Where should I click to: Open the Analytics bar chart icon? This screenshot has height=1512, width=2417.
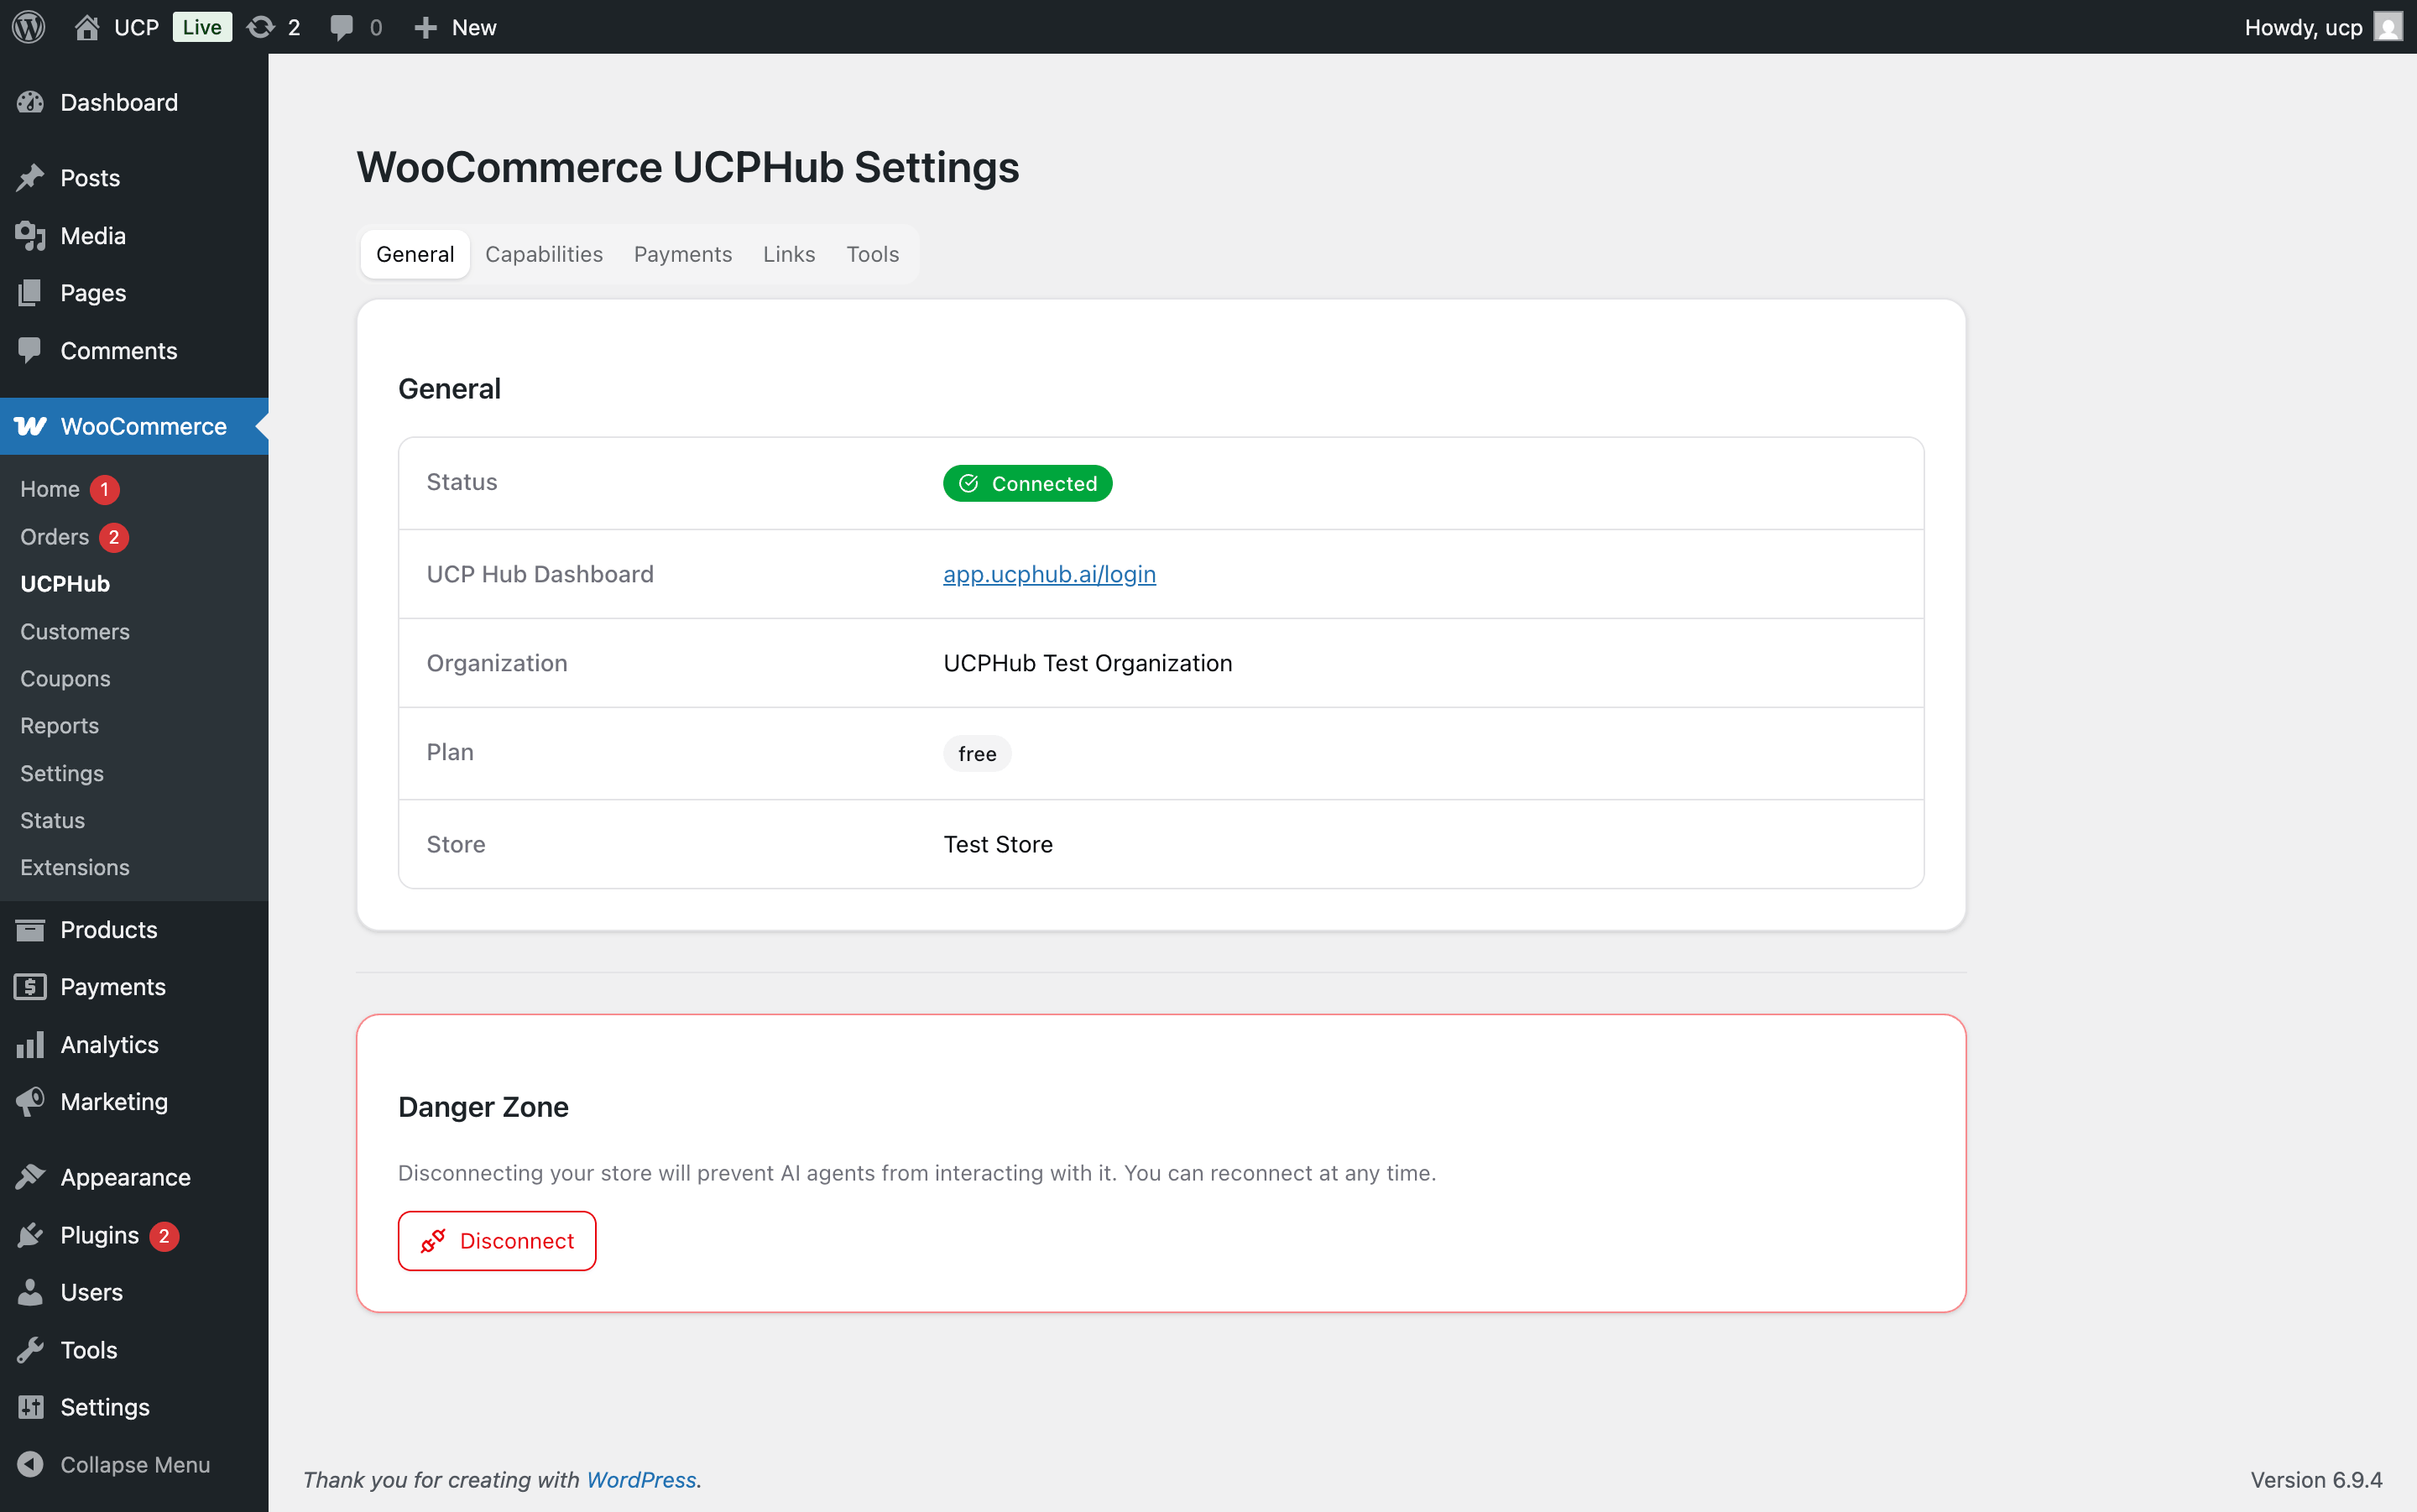tap(31, 1044)
